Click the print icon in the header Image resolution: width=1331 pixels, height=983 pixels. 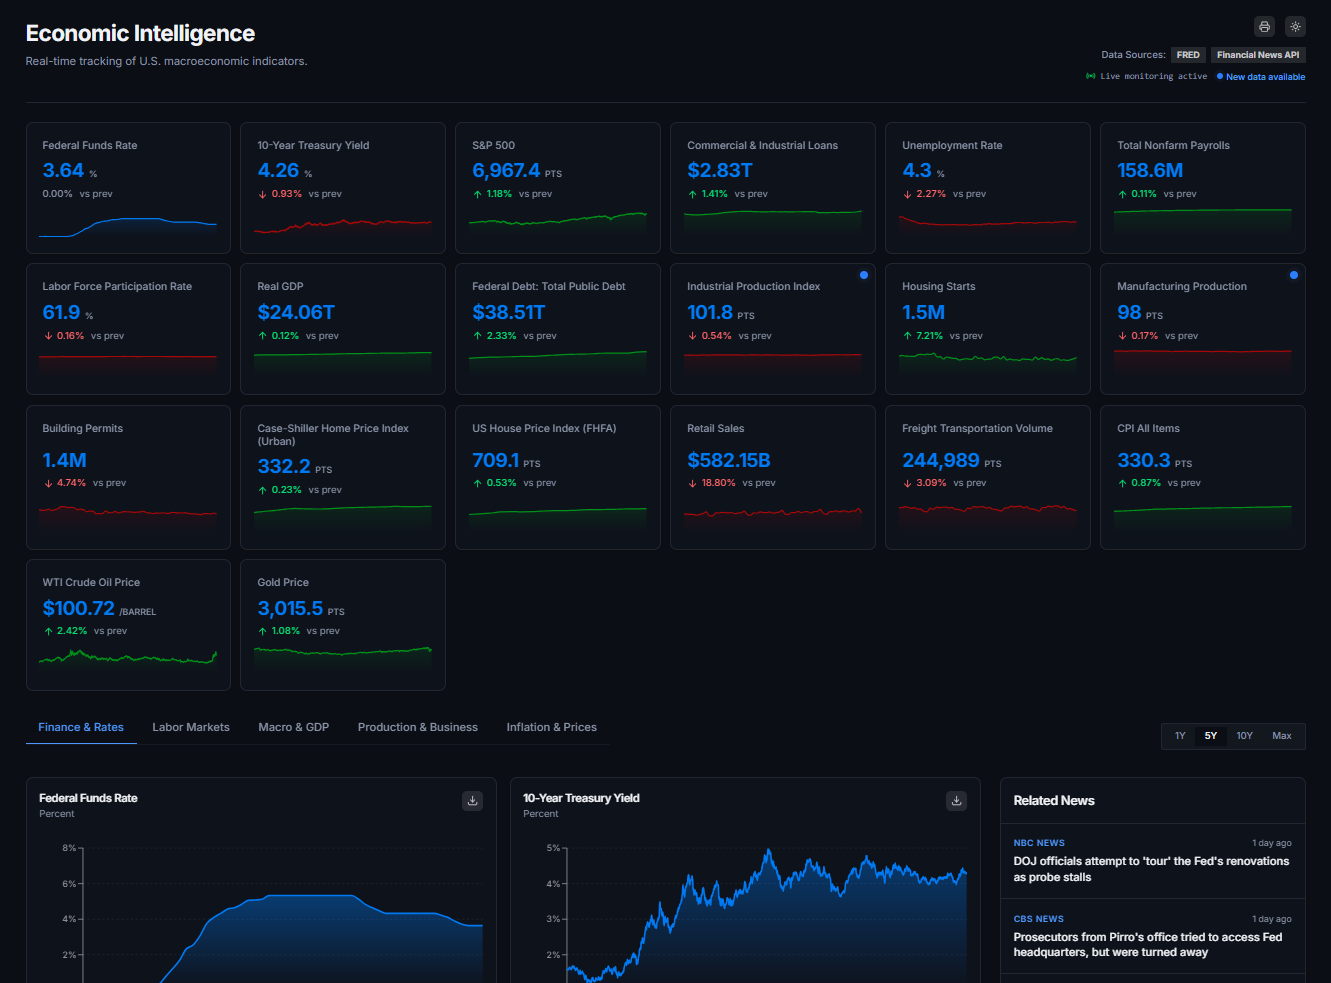[x=1263, y=26]
